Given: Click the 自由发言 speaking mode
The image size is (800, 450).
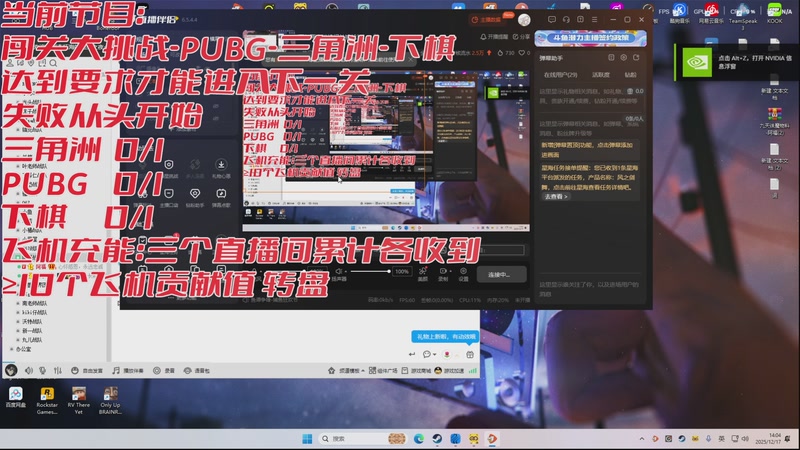Looking at the screenshot, I should [x=87, y=370].
